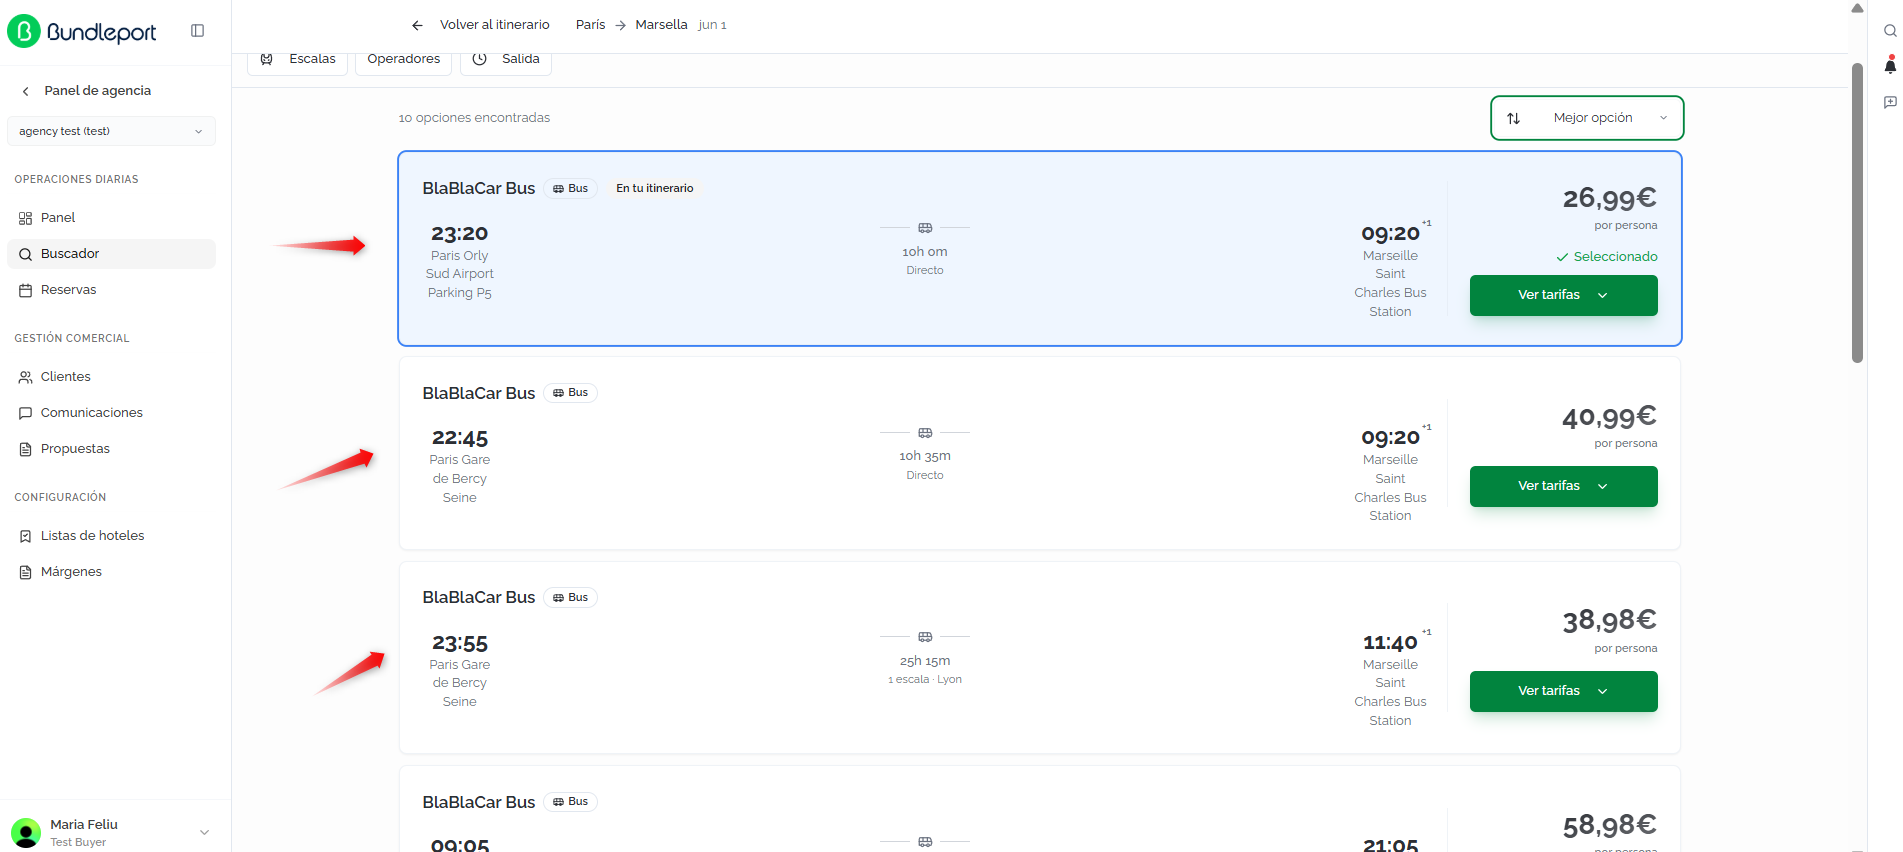Open notifications via the bell icon

pos(1890,66)
